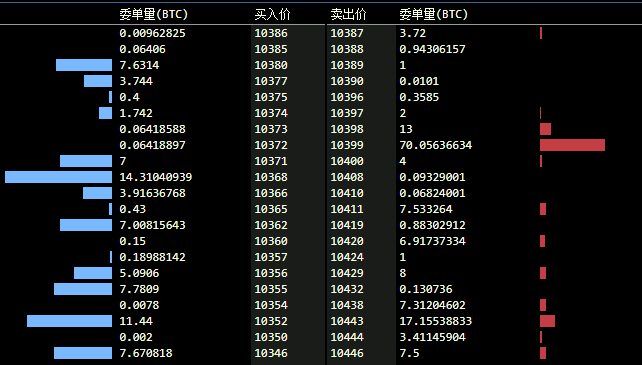Click ask amount 70.05636634
The image size is (642, 365).
click(436, 145)
